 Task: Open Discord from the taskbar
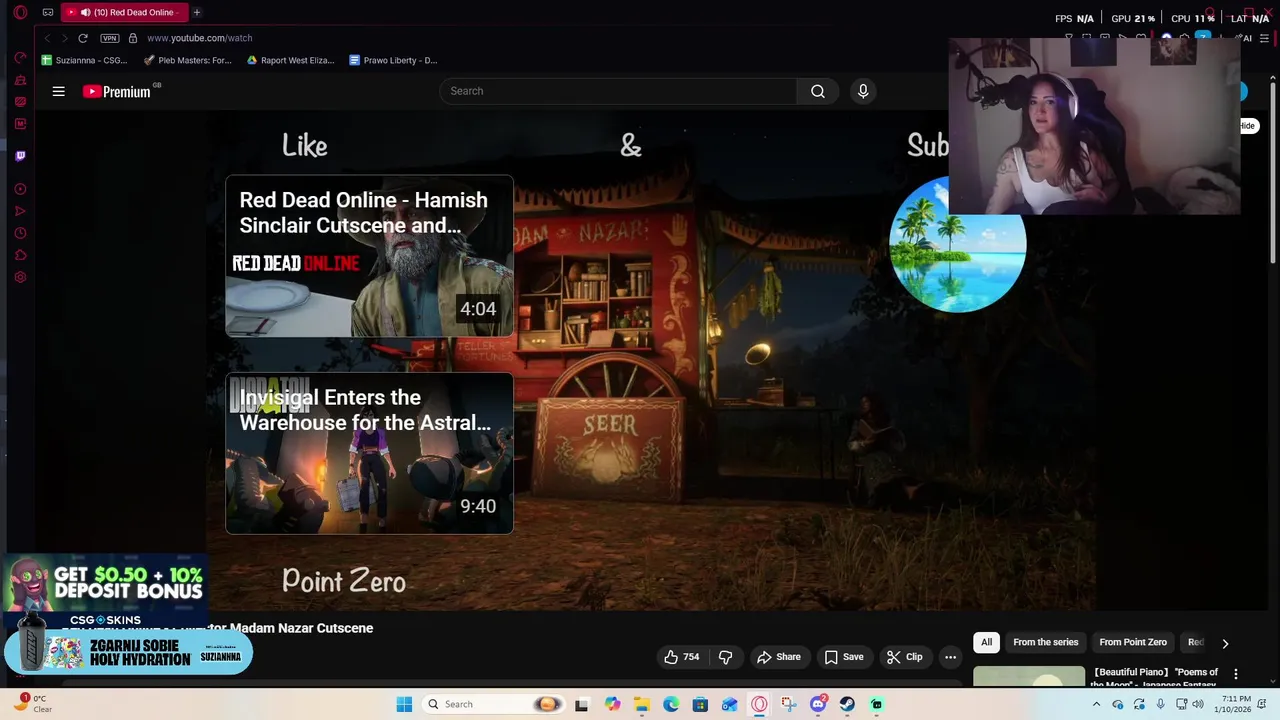click(x=818, y=704)
